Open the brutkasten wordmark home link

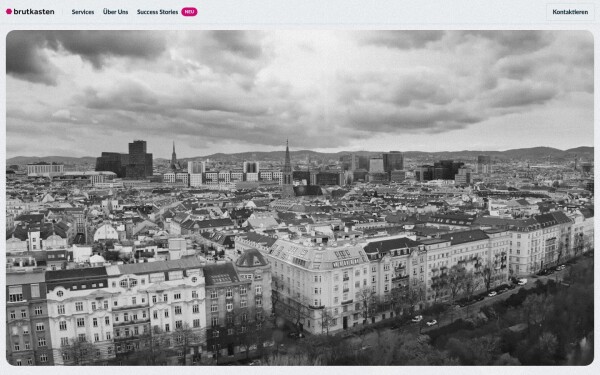(34, 11)
